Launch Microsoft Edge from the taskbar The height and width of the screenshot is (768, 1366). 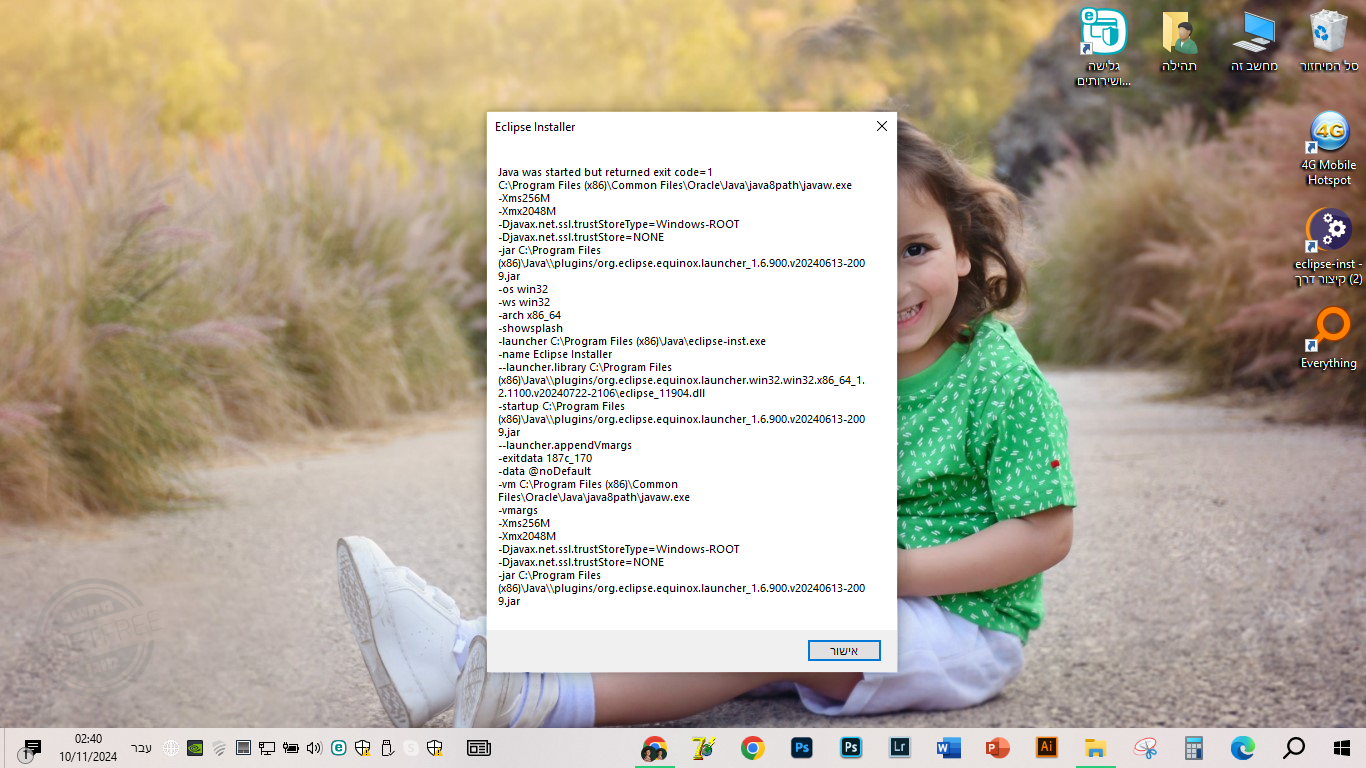[x=1242, y=747]
